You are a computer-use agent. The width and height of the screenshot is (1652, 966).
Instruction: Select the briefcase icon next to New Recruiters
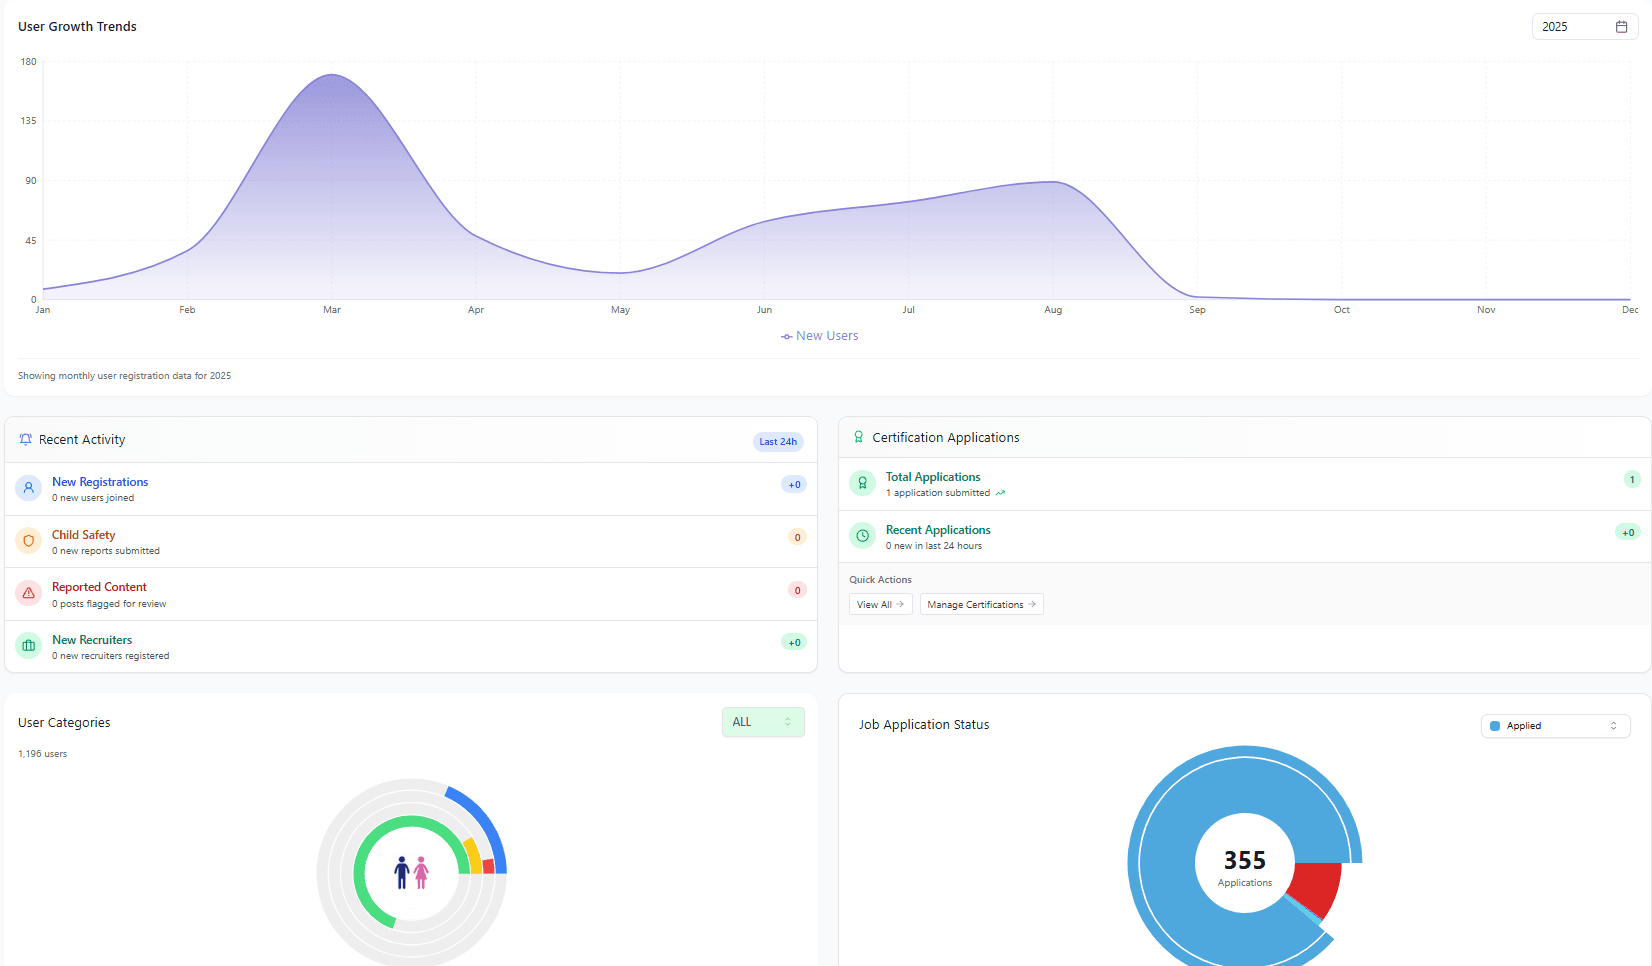pyautogui.click(x=28, y=646)
